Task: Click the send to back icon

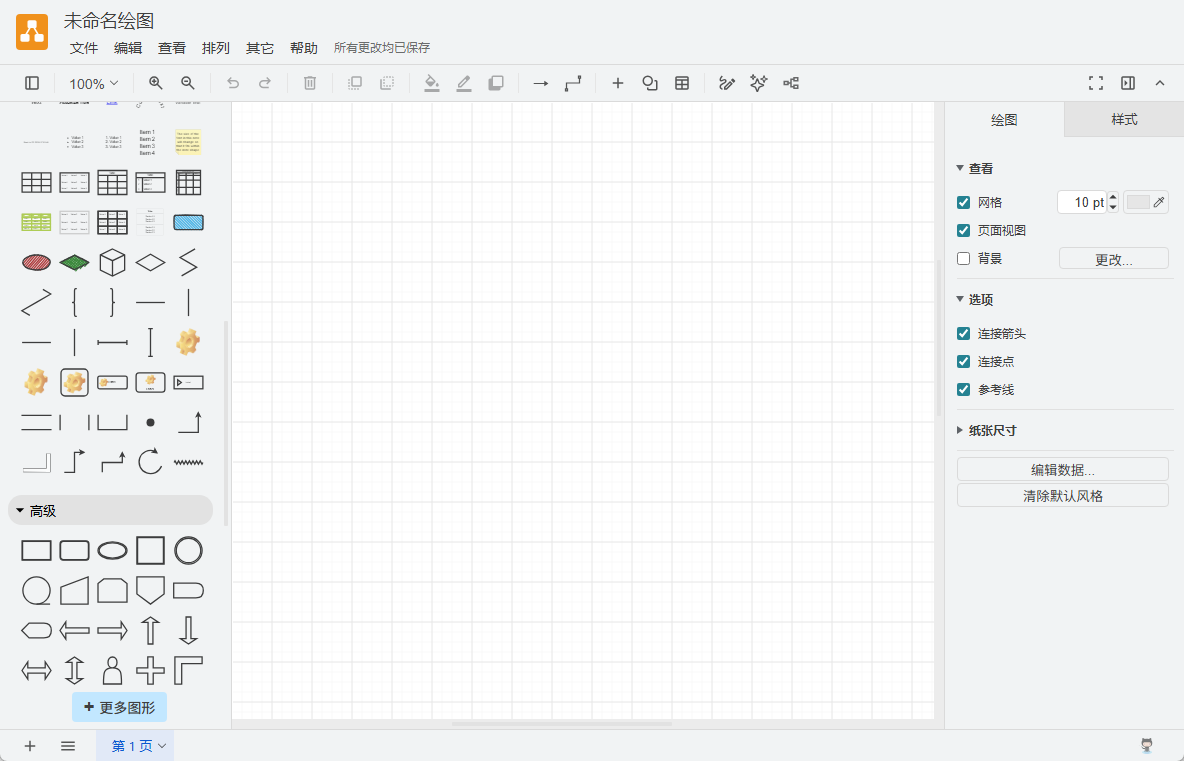Action: [387, 83]
